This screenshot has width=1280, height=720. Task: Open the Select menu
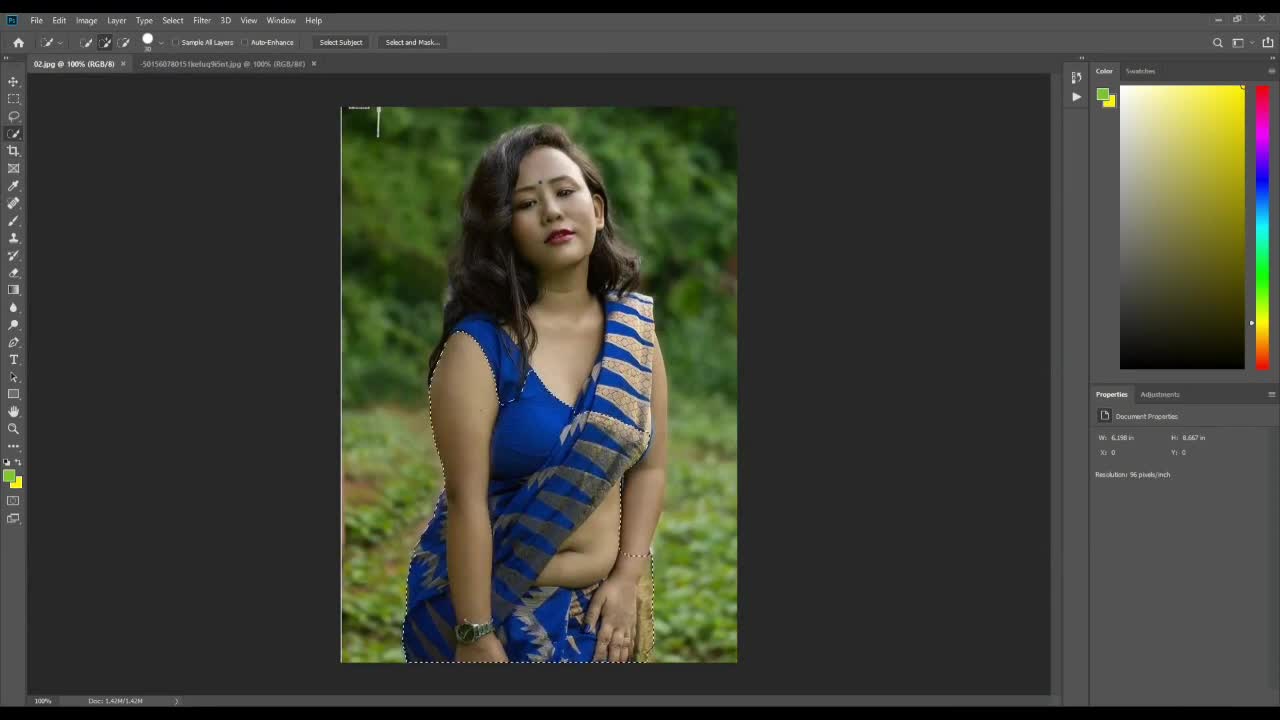coord(173,20)
